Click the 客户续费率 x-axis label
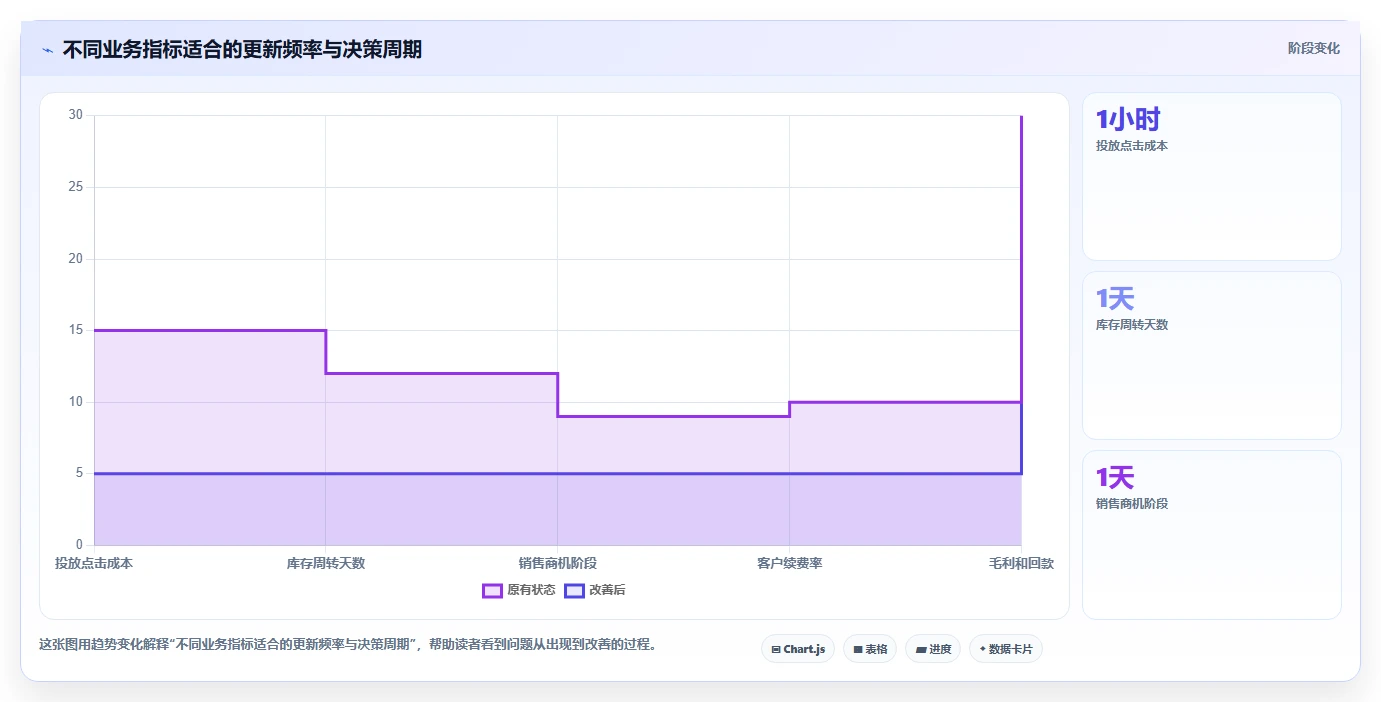1381x702 pixels. click(x=789, y=563)
